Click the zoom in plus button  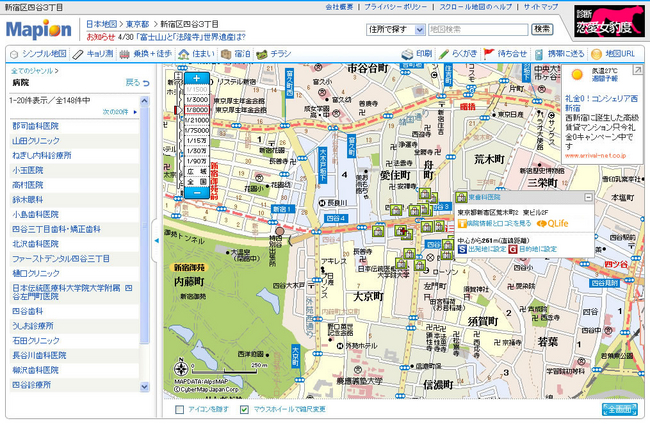[x=196, y=78]
